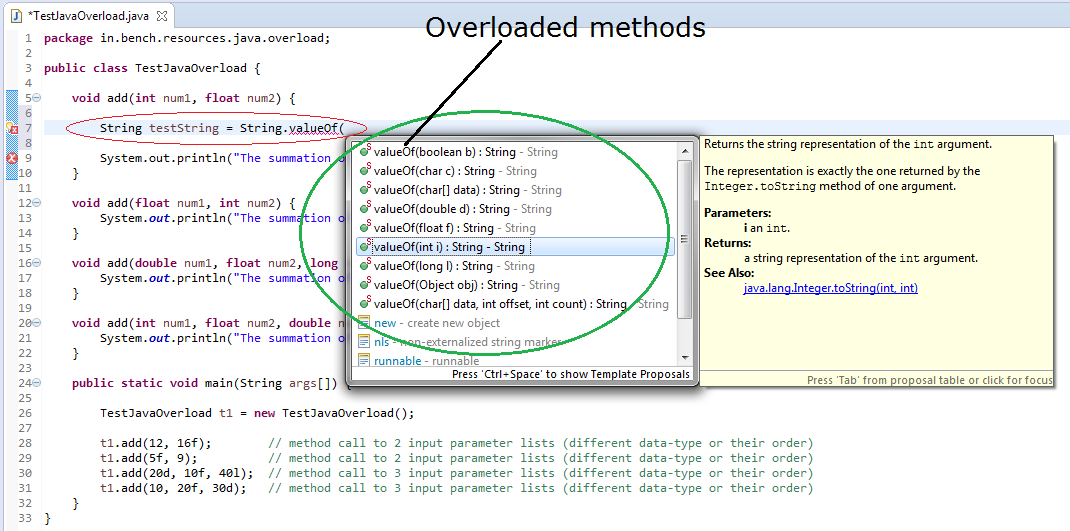
Task: Close the TestJavaOverload.java editor tab
Action: pyautogui.click(x=161, y=16)
